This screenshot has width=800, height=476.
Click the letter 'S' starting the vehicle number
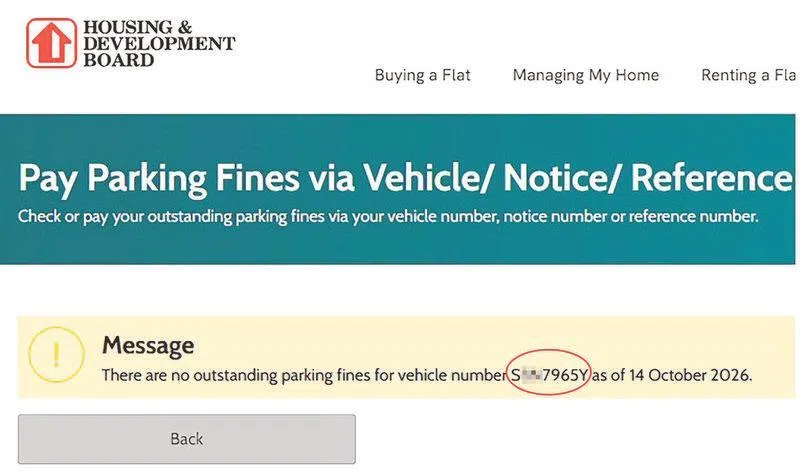[515, 375]
